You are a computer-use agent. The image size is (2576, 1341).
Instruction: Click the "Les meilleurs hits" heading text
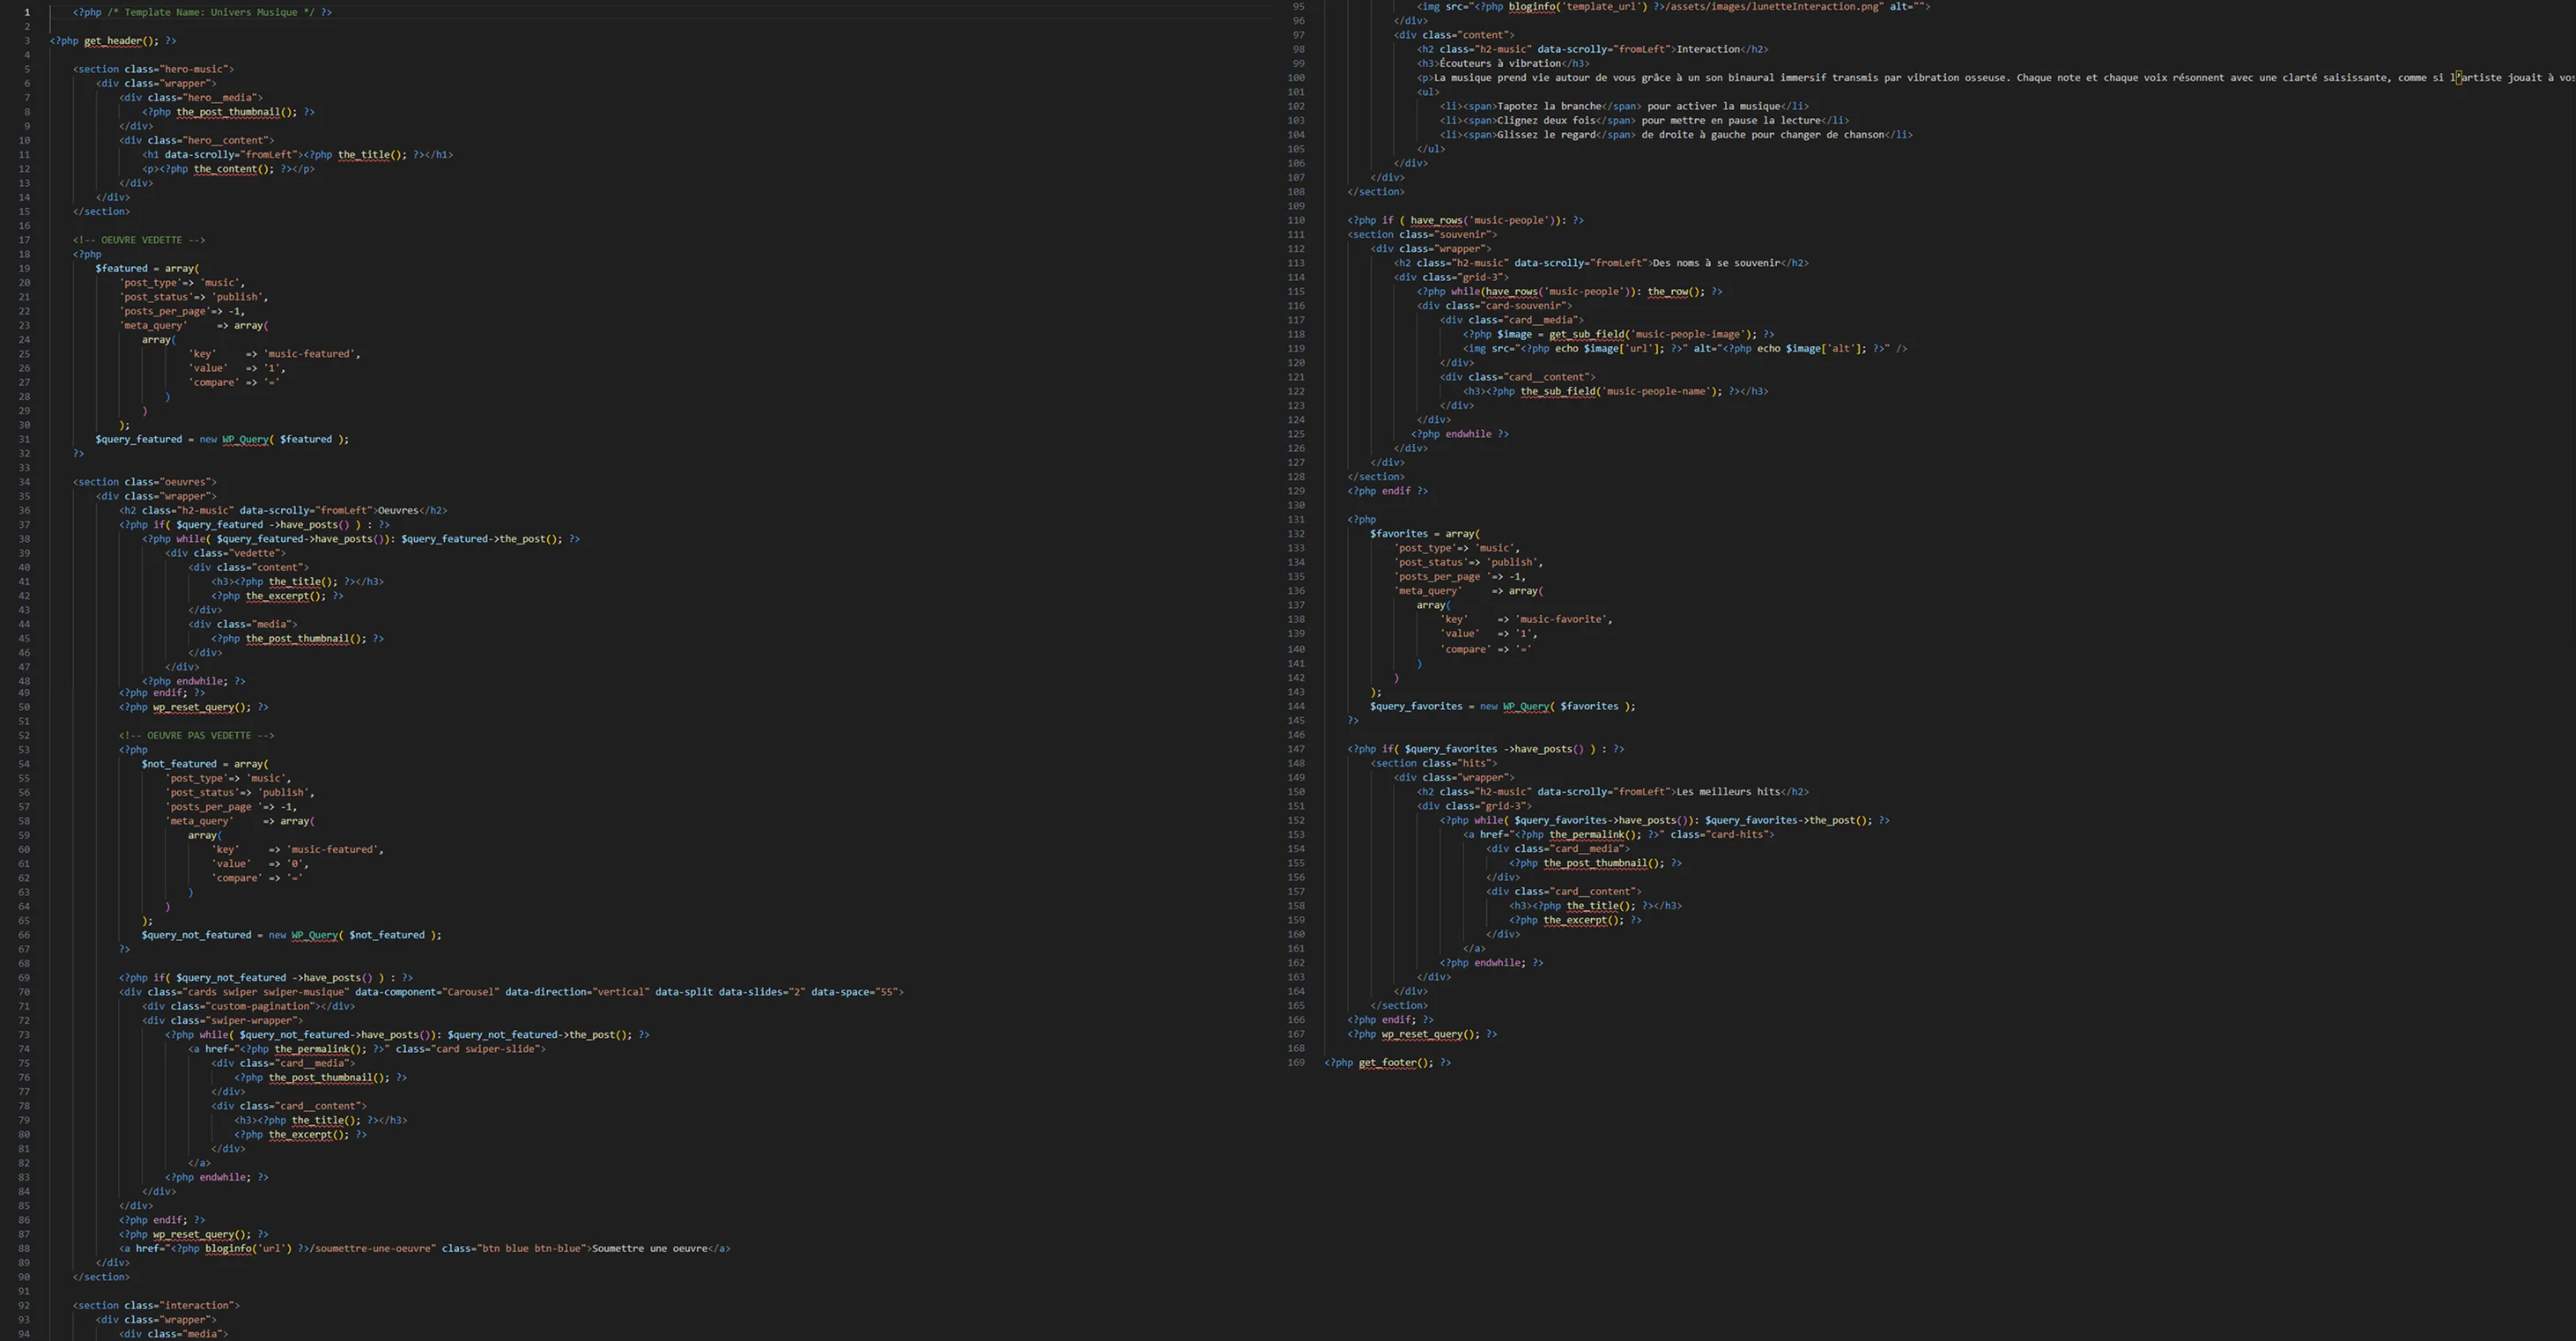(1728, 791)
